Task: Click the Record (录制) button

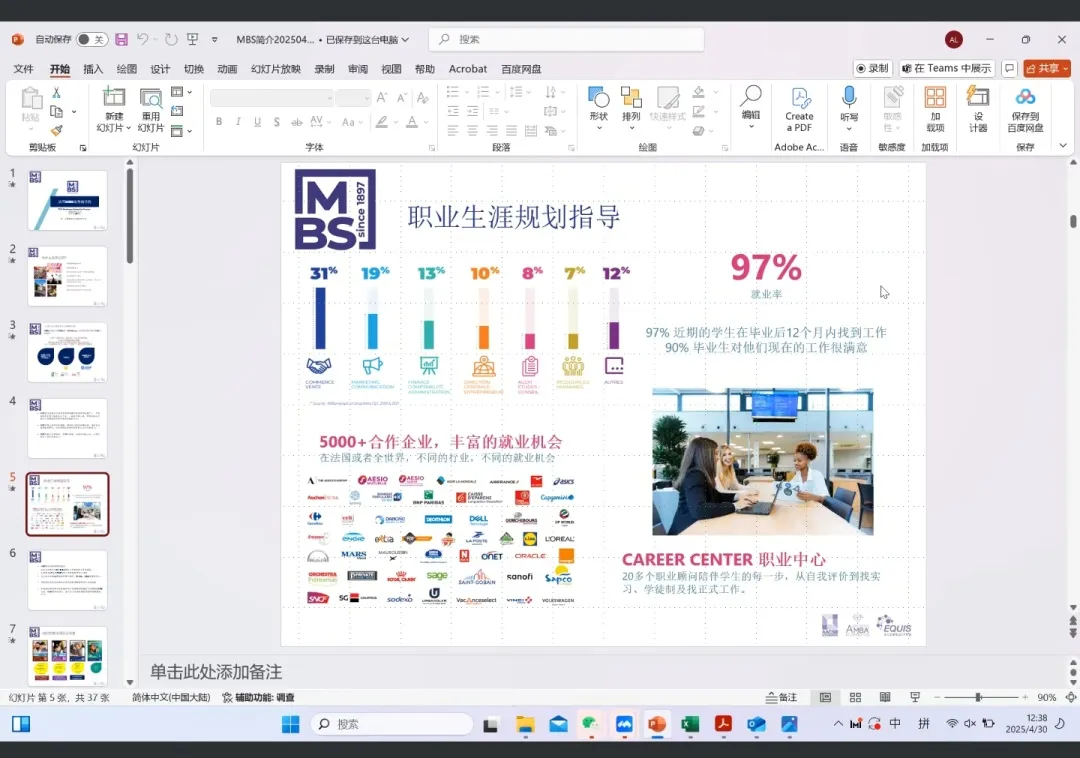Action: coord(873,69)
